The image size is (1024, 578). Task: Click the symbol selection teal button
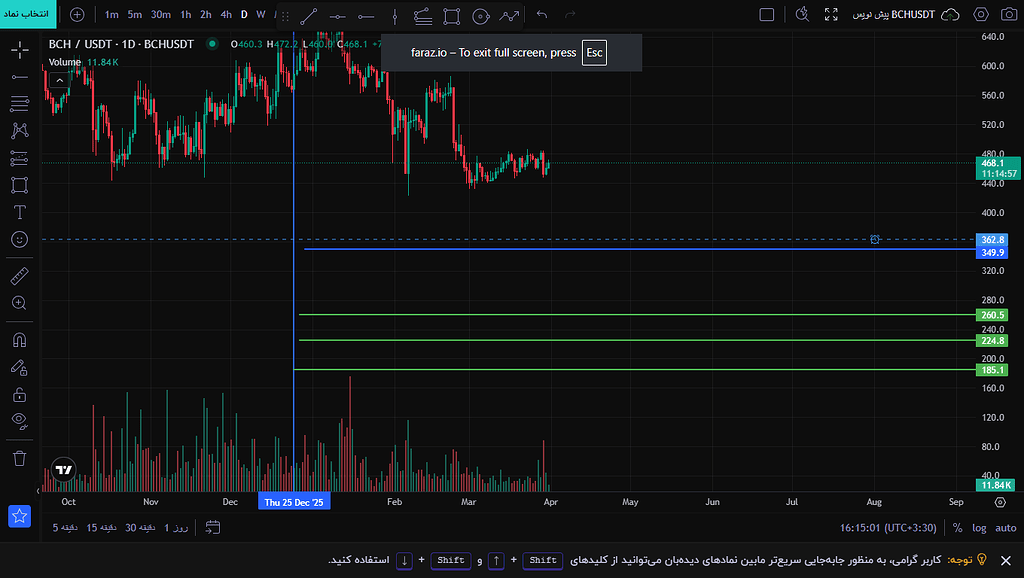(x=28, y=14)
